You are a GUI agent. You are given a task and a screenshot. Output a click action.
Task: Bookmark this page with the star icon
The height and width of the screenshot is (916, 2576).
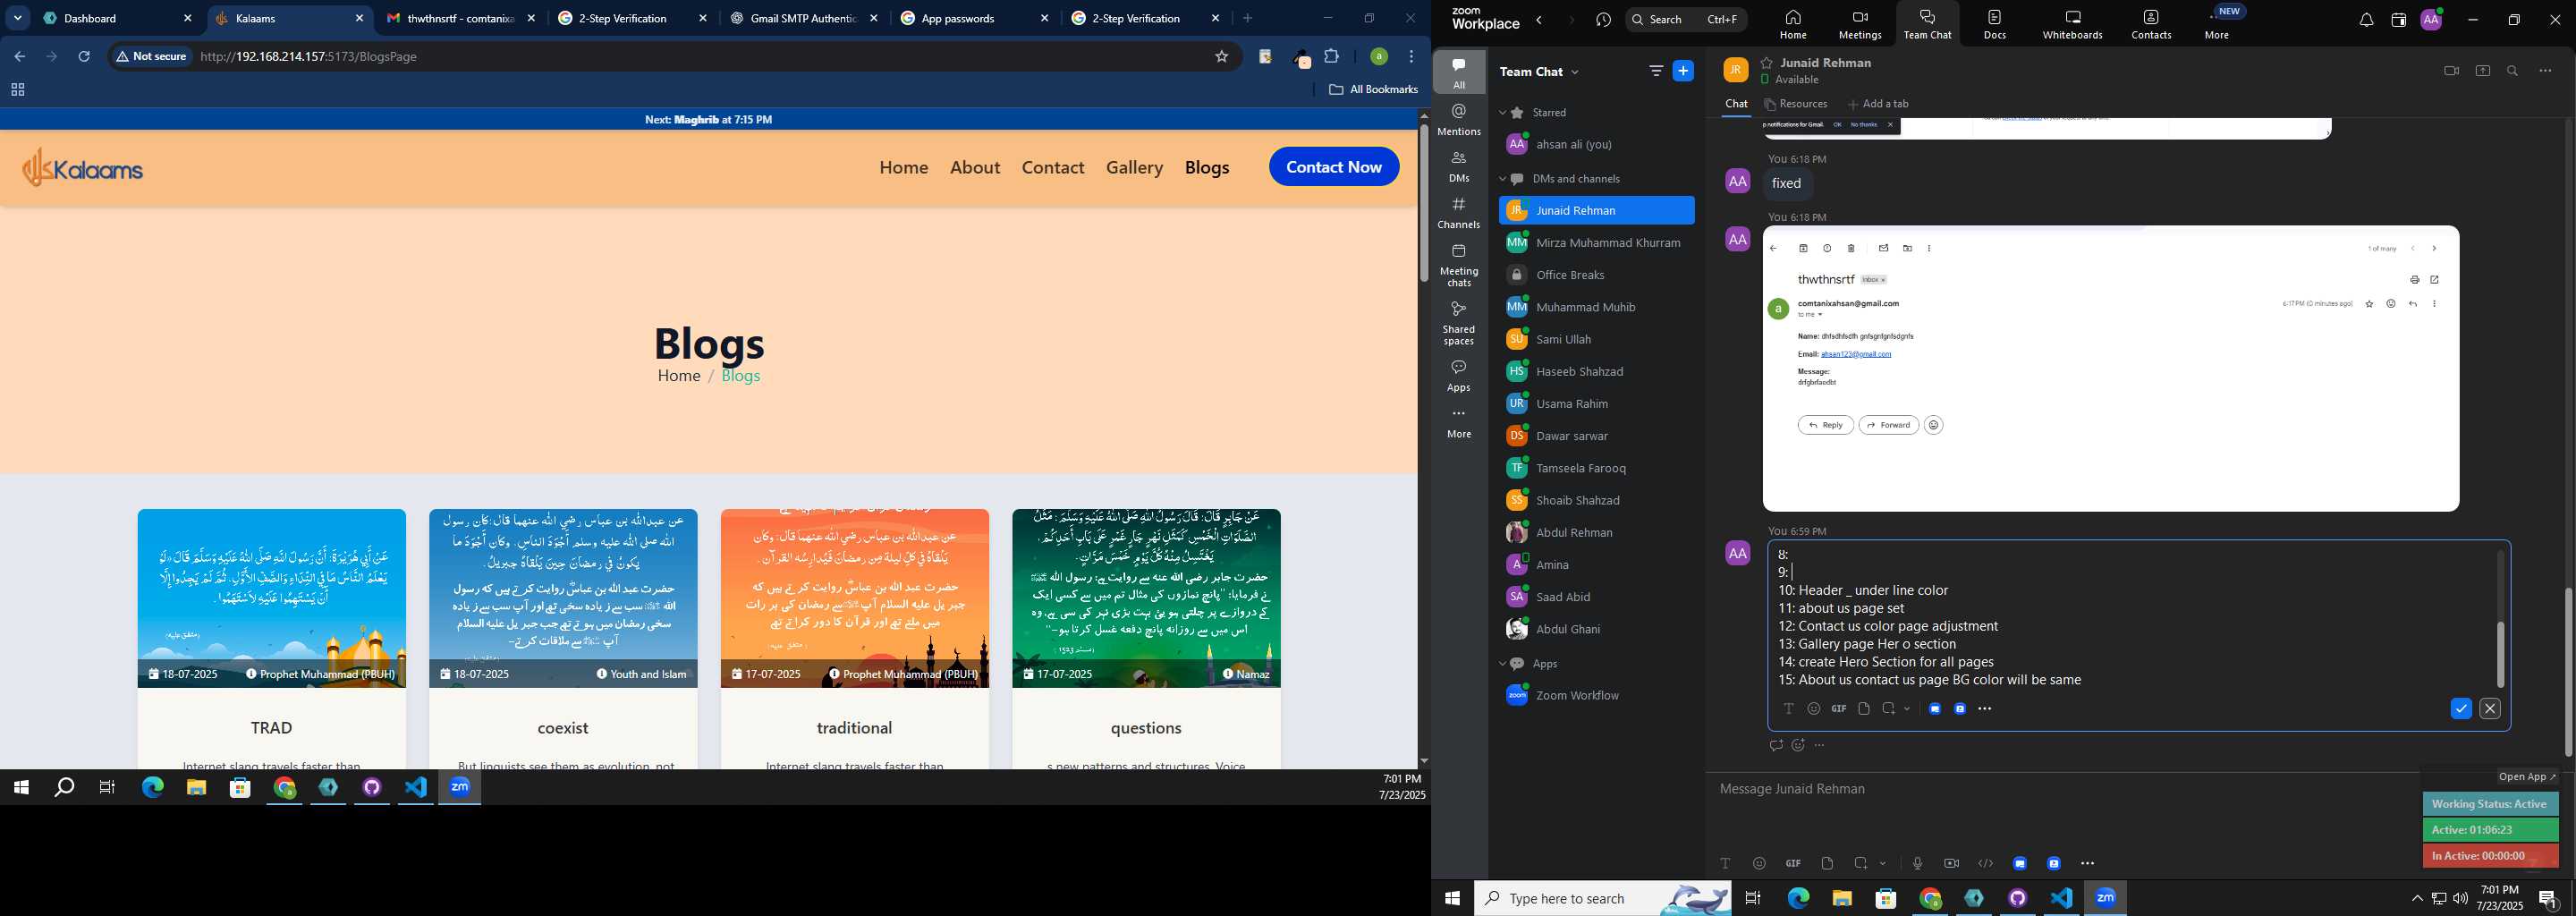(1221, 57)
